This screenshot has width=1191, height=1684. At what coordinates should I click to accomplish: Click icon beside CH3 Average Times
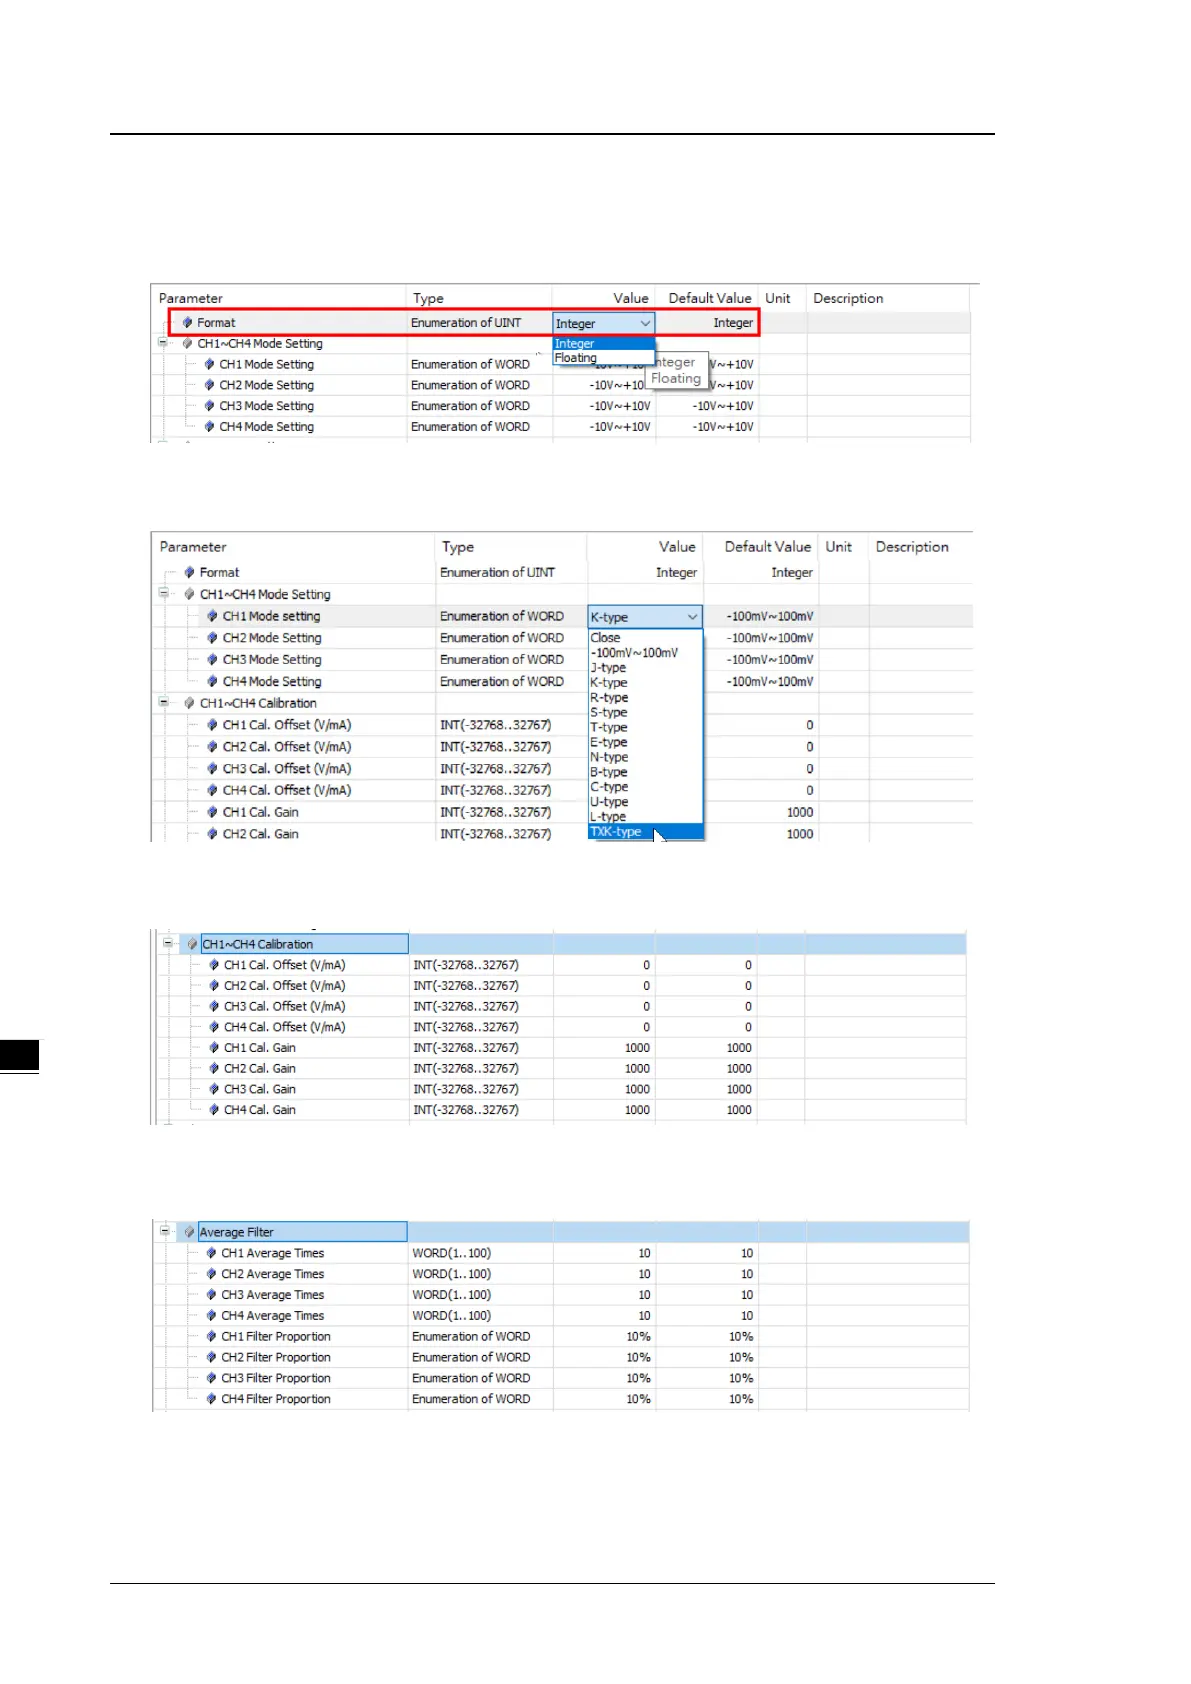pos(211,1295)
